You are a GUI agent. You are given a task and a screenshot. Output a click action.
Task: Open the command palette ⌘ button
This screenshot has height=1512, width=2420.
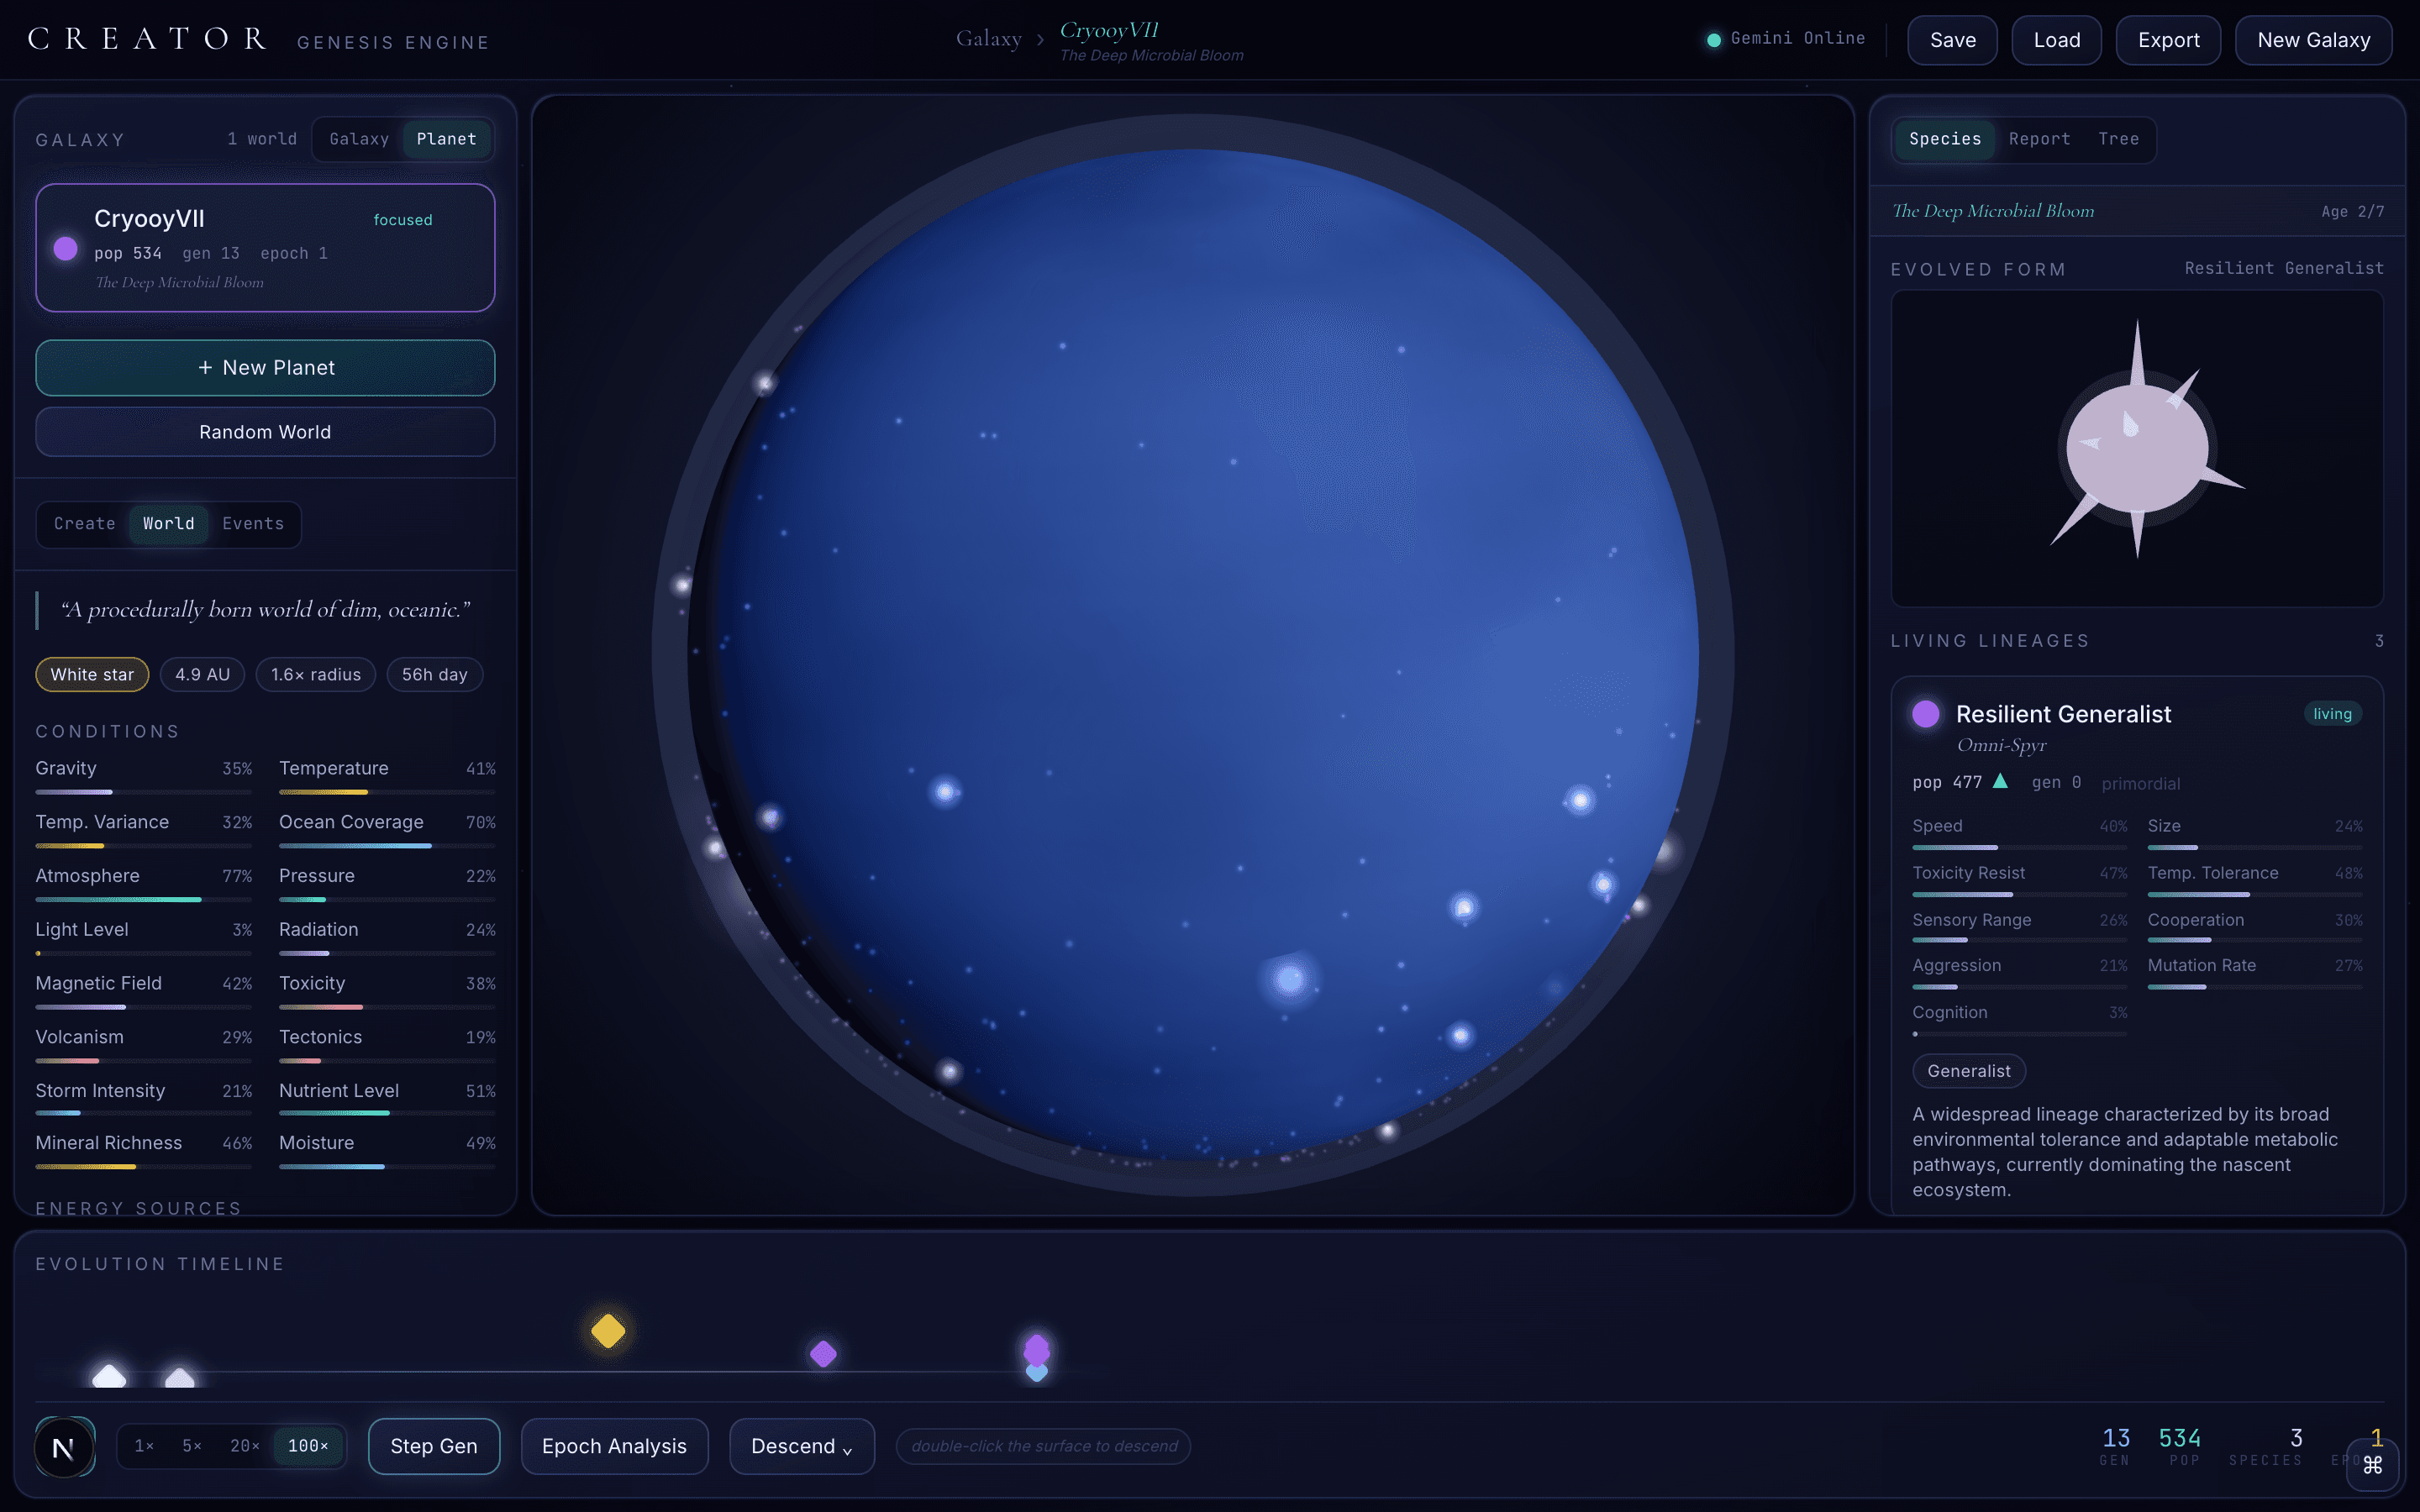point(2372,1465)
